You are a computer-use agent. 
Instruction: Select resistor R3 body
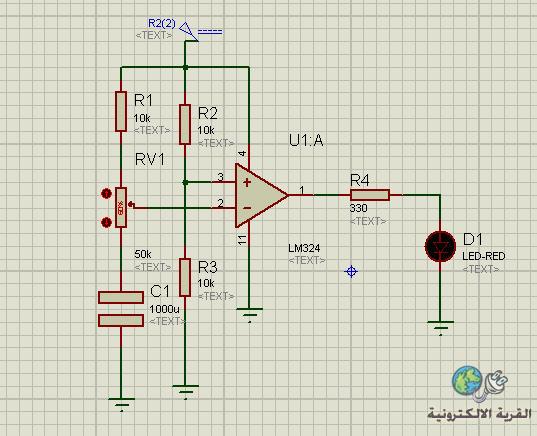pos(185,277)
